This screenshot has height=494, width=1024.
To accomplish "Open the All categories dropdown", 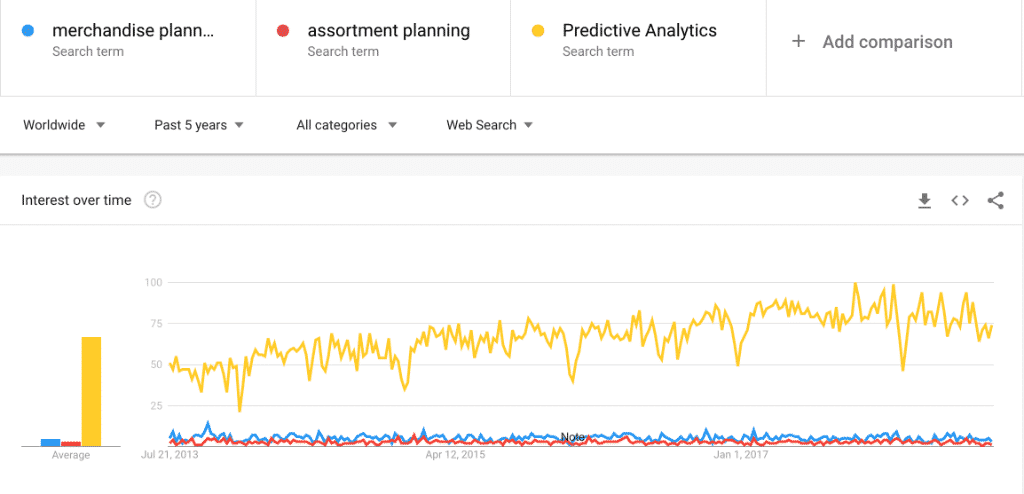I will [346, 125].
